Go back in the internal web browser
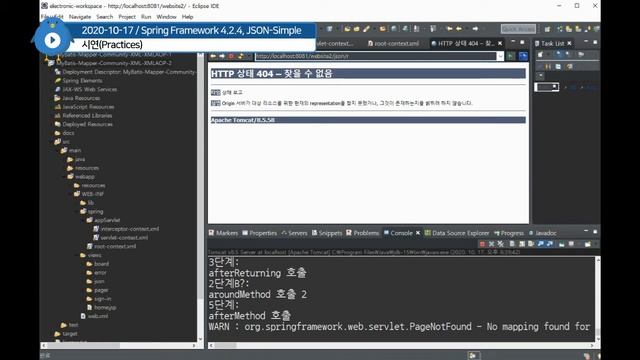Screen dimensions: 640x360 coord(213,56)
